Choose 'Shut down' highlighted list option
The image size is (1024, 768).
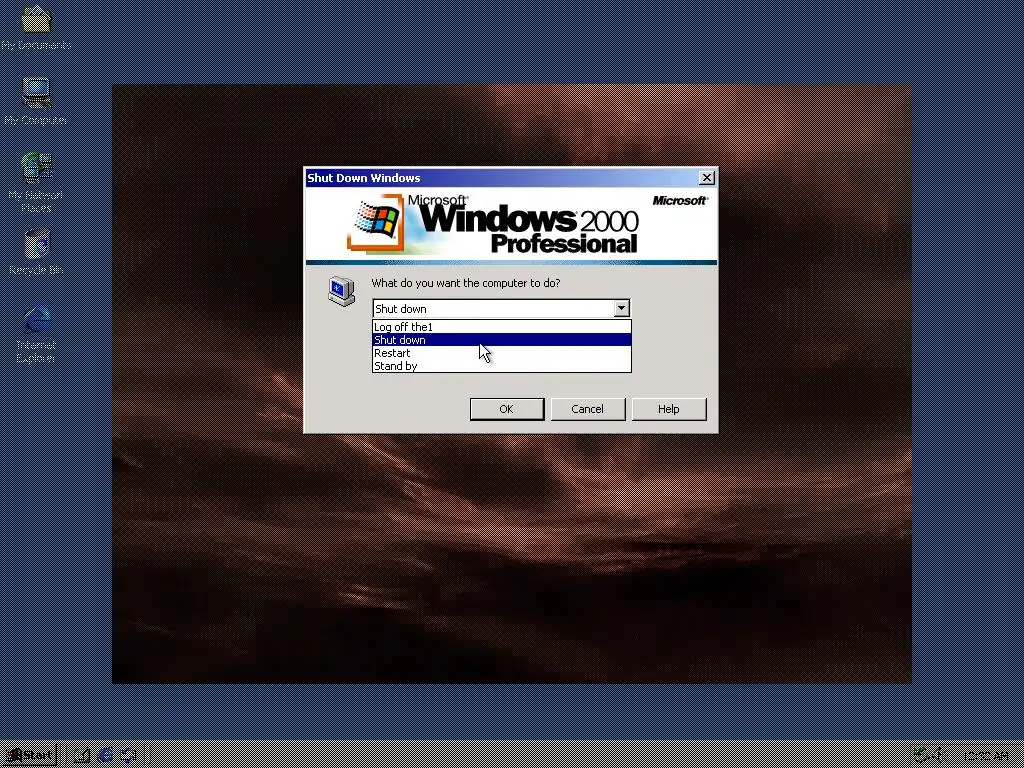[502, 340]
